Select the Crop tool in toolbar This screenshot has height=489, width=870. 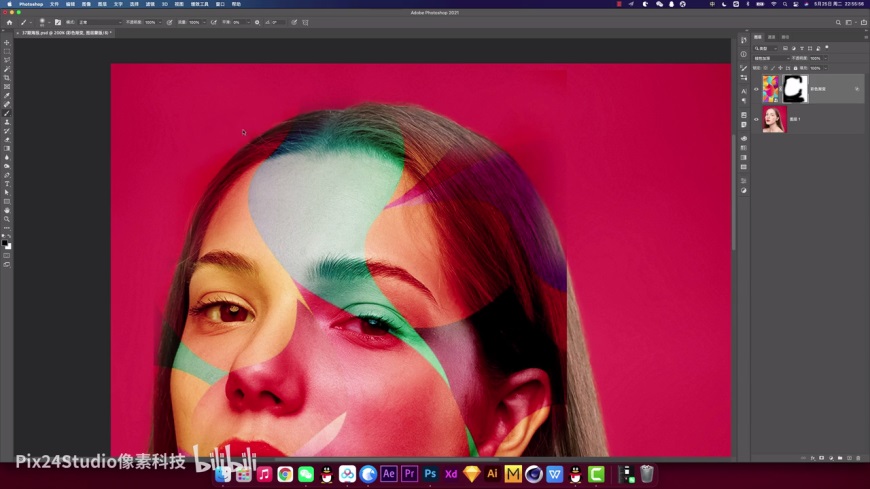(x=7, y=78)
